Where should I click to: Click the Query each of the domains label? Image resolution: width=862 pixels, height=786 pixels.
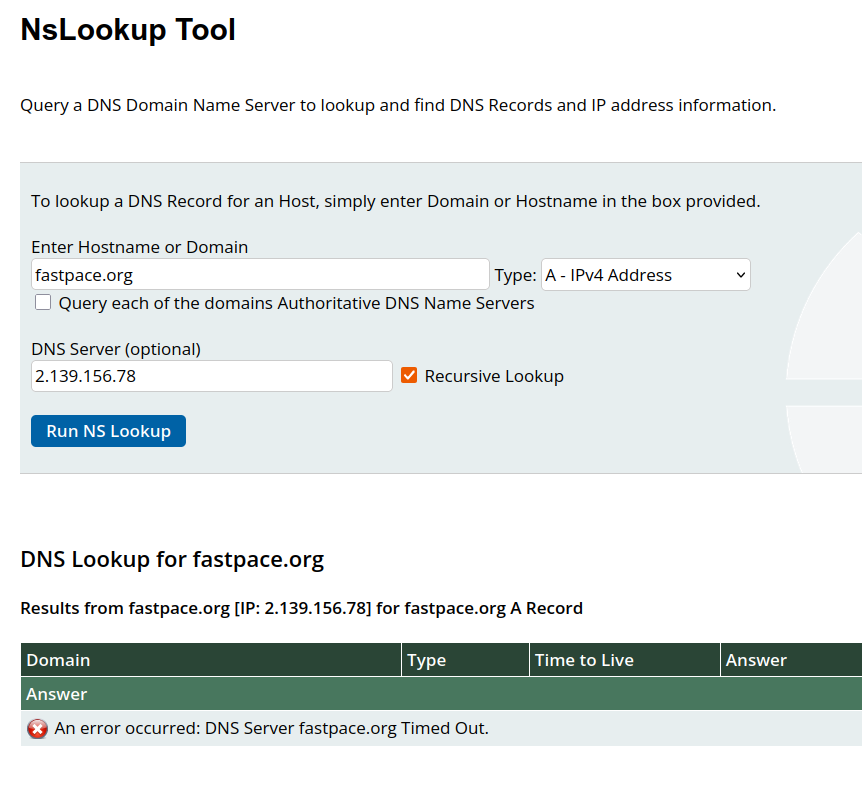pos(296,303)
